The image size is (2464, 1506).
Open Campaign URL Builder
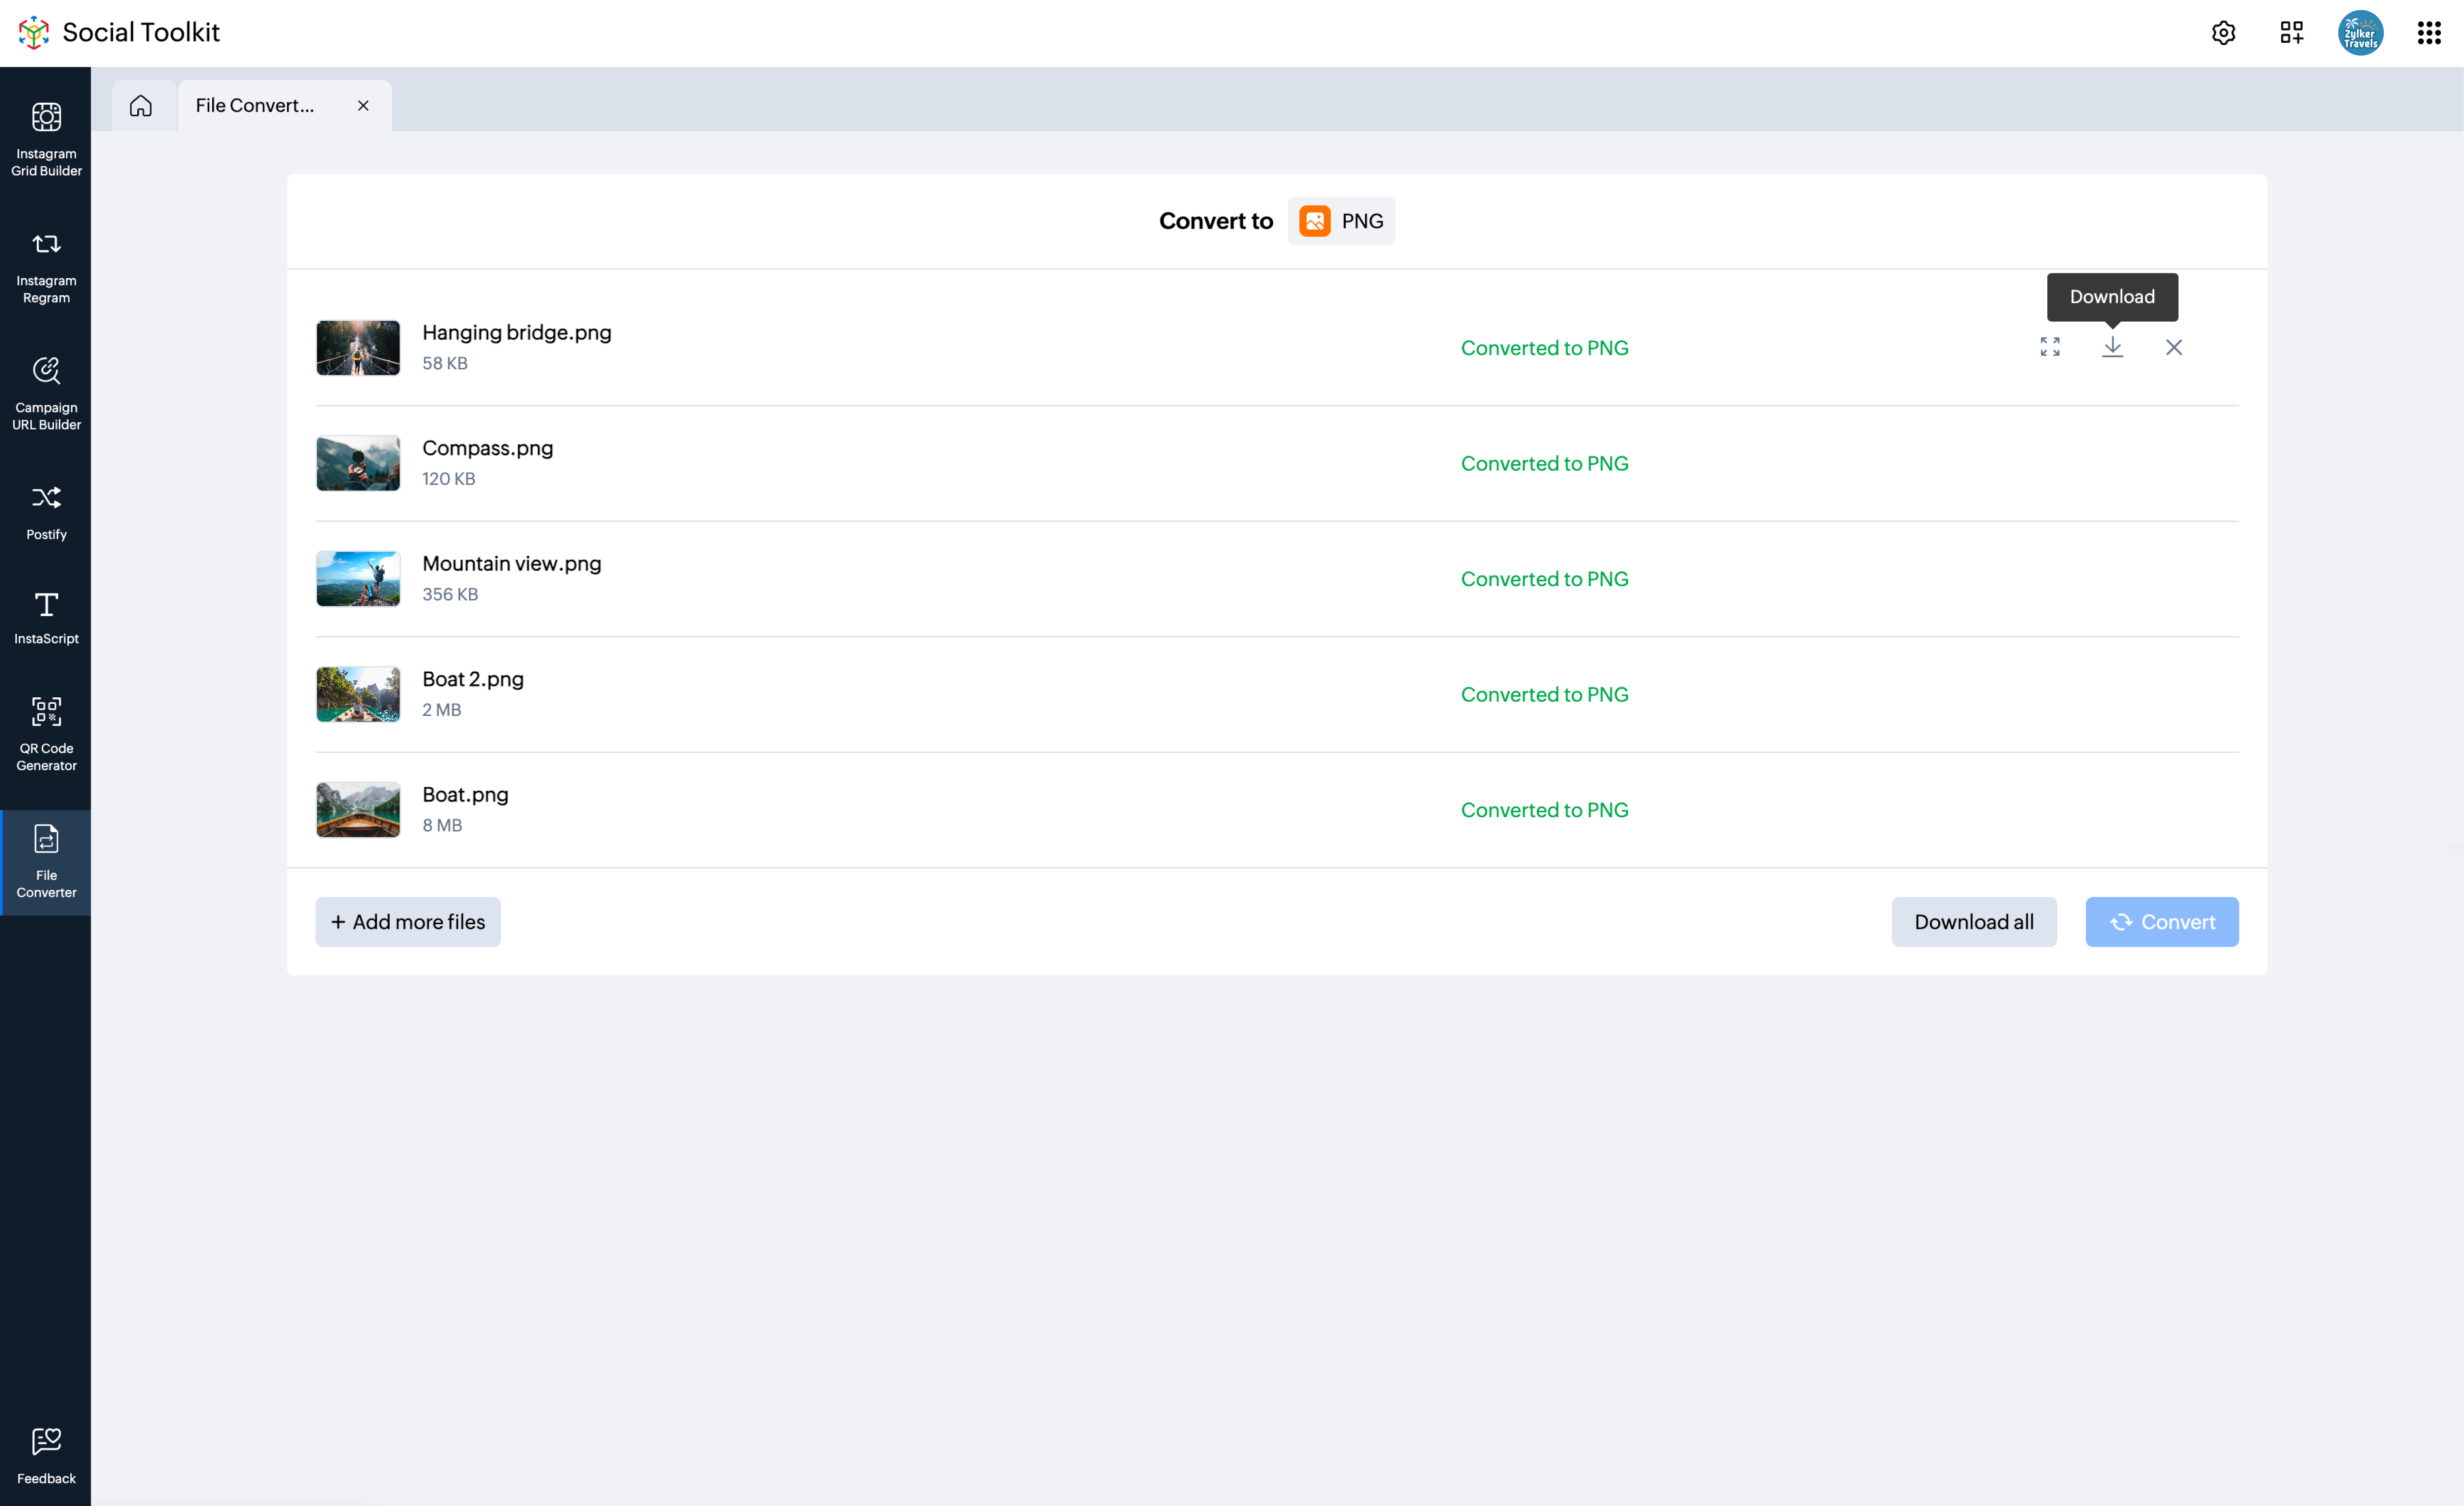click(46, 393)
